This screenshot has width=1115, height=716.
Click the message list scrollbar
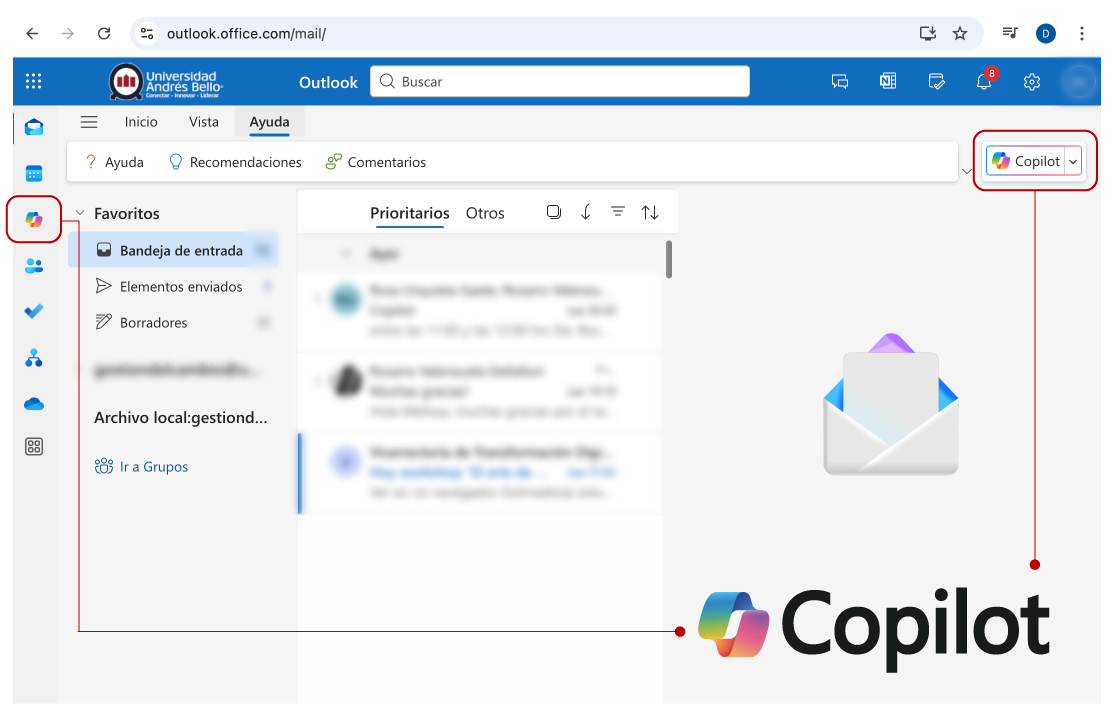(x=668, y=260)
